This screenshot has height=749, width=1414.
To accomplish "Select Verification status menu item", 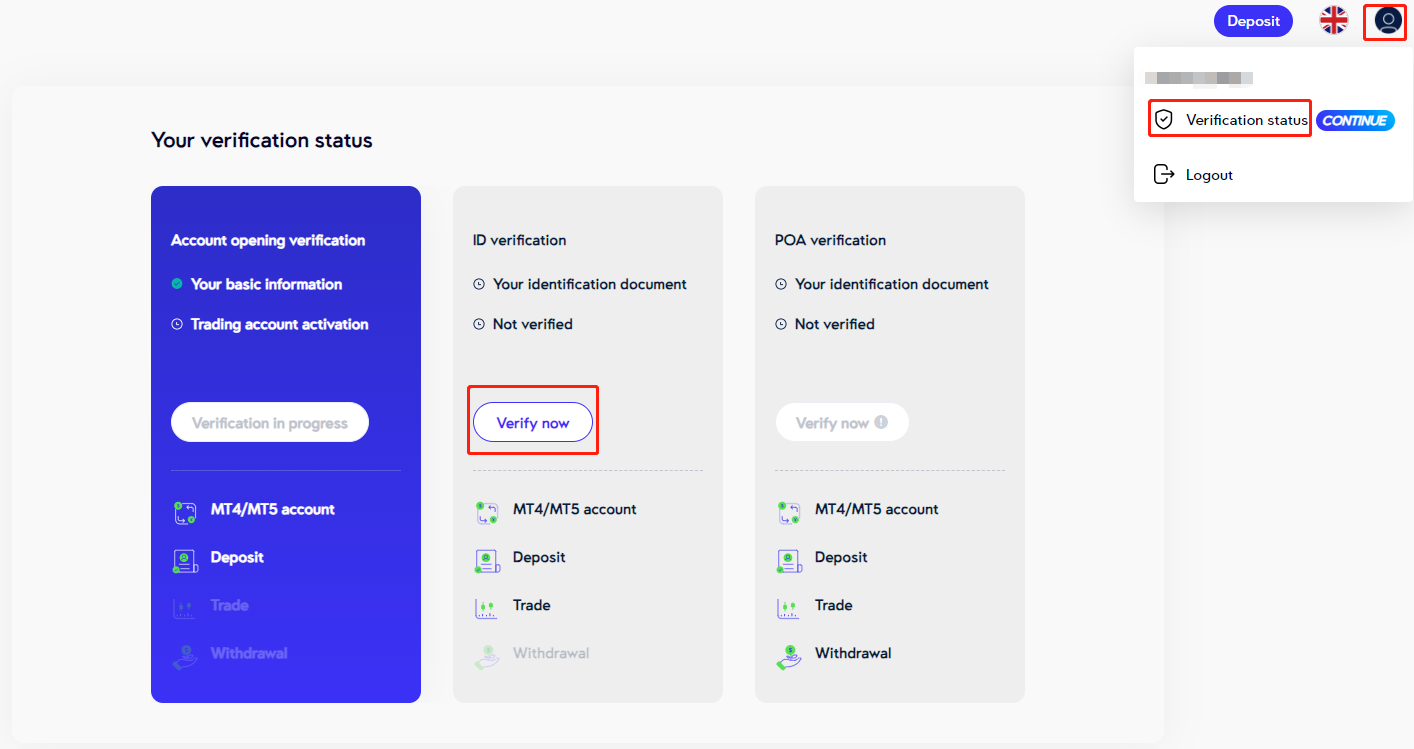I will [x=1246, y=120].
